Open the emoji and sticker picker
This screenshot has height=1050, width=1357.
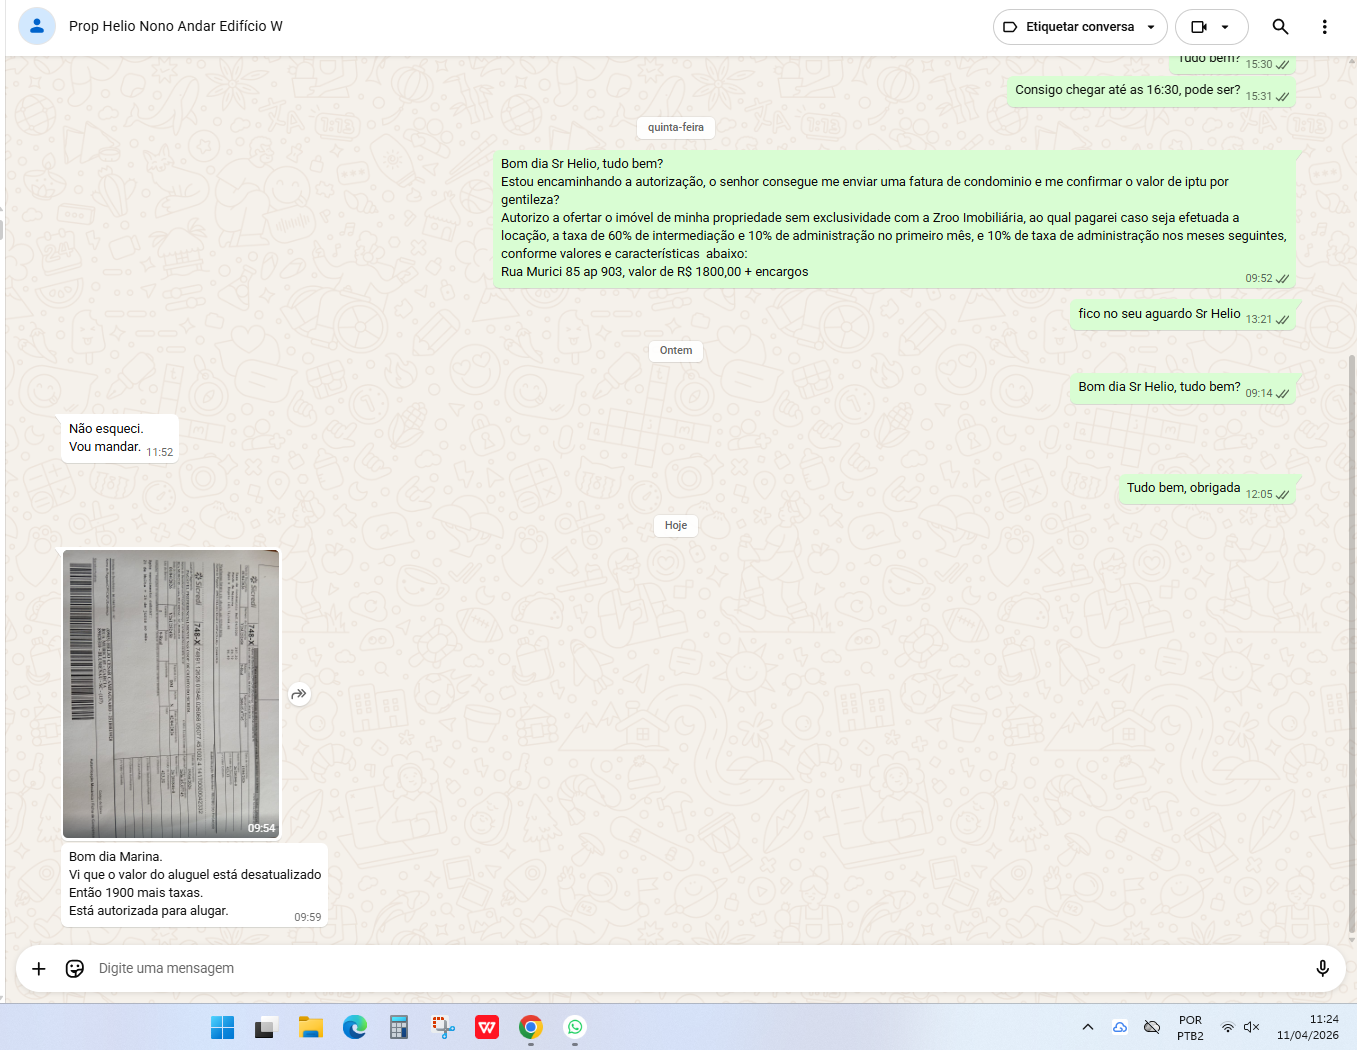[x=75, y=968]
